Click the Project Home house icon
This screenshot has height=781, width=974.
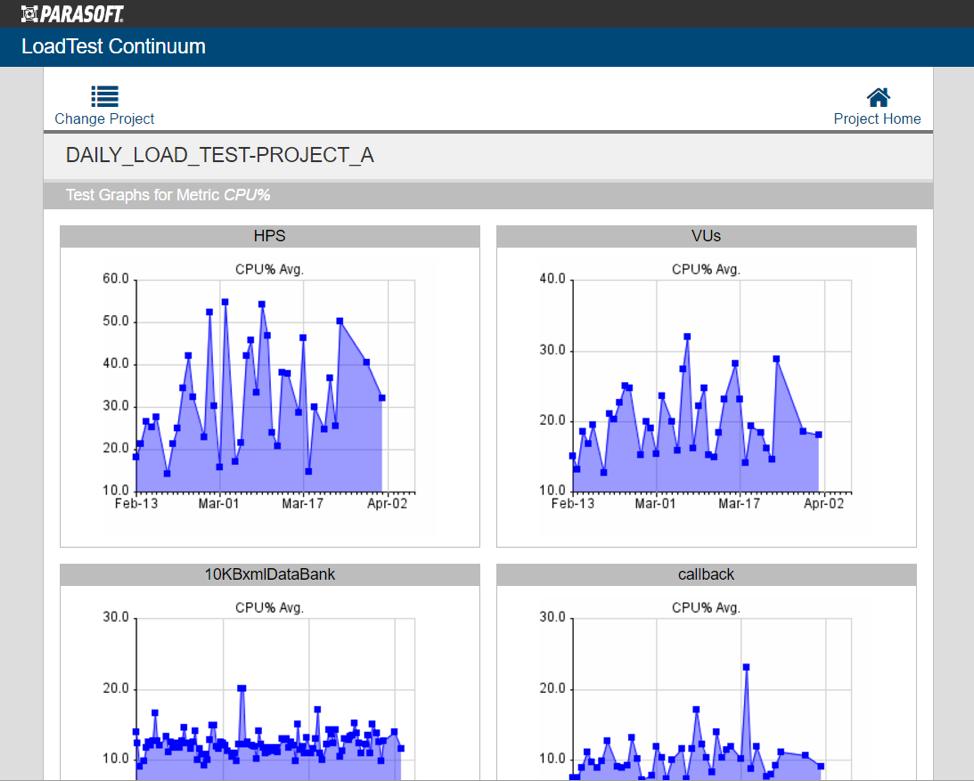[878, 97]
